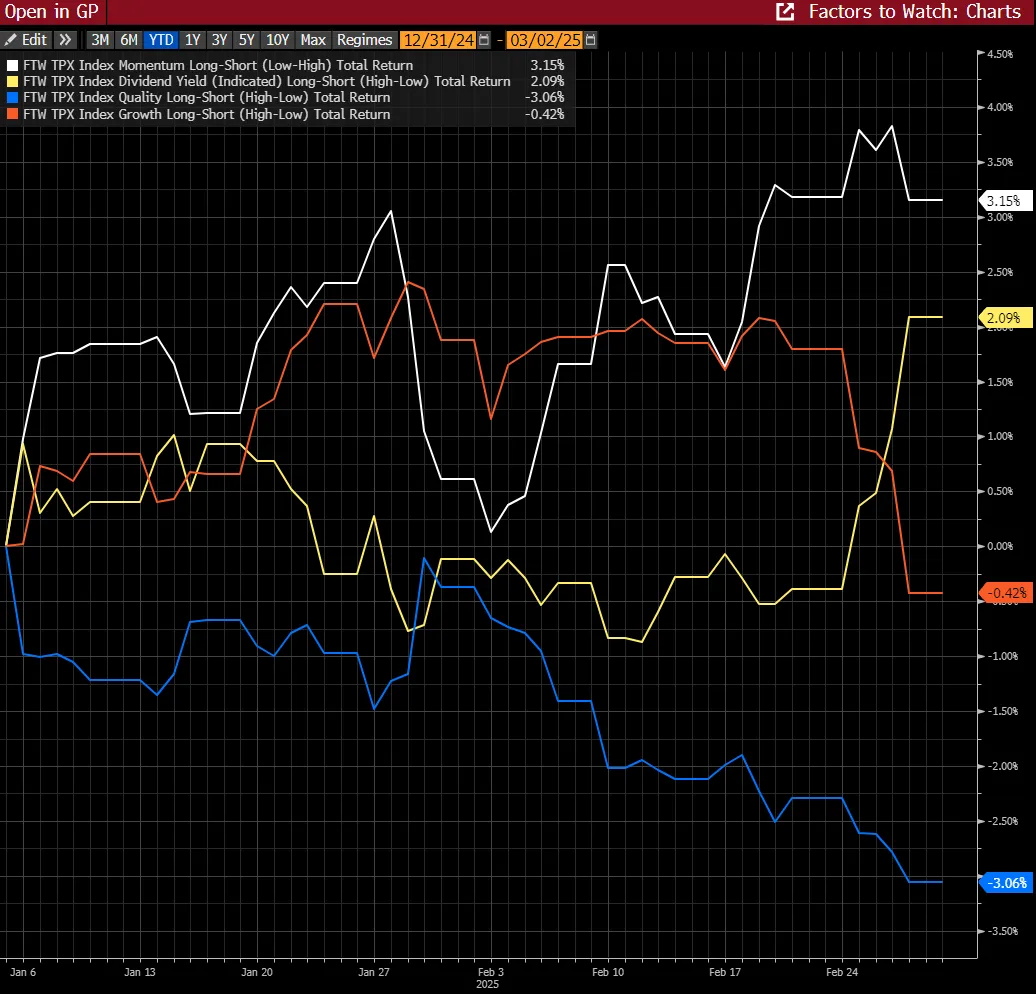Open the start date calendar picker
Image resolution: width=1036 pixels, height=994 pixels.
(x=485, y=40)
